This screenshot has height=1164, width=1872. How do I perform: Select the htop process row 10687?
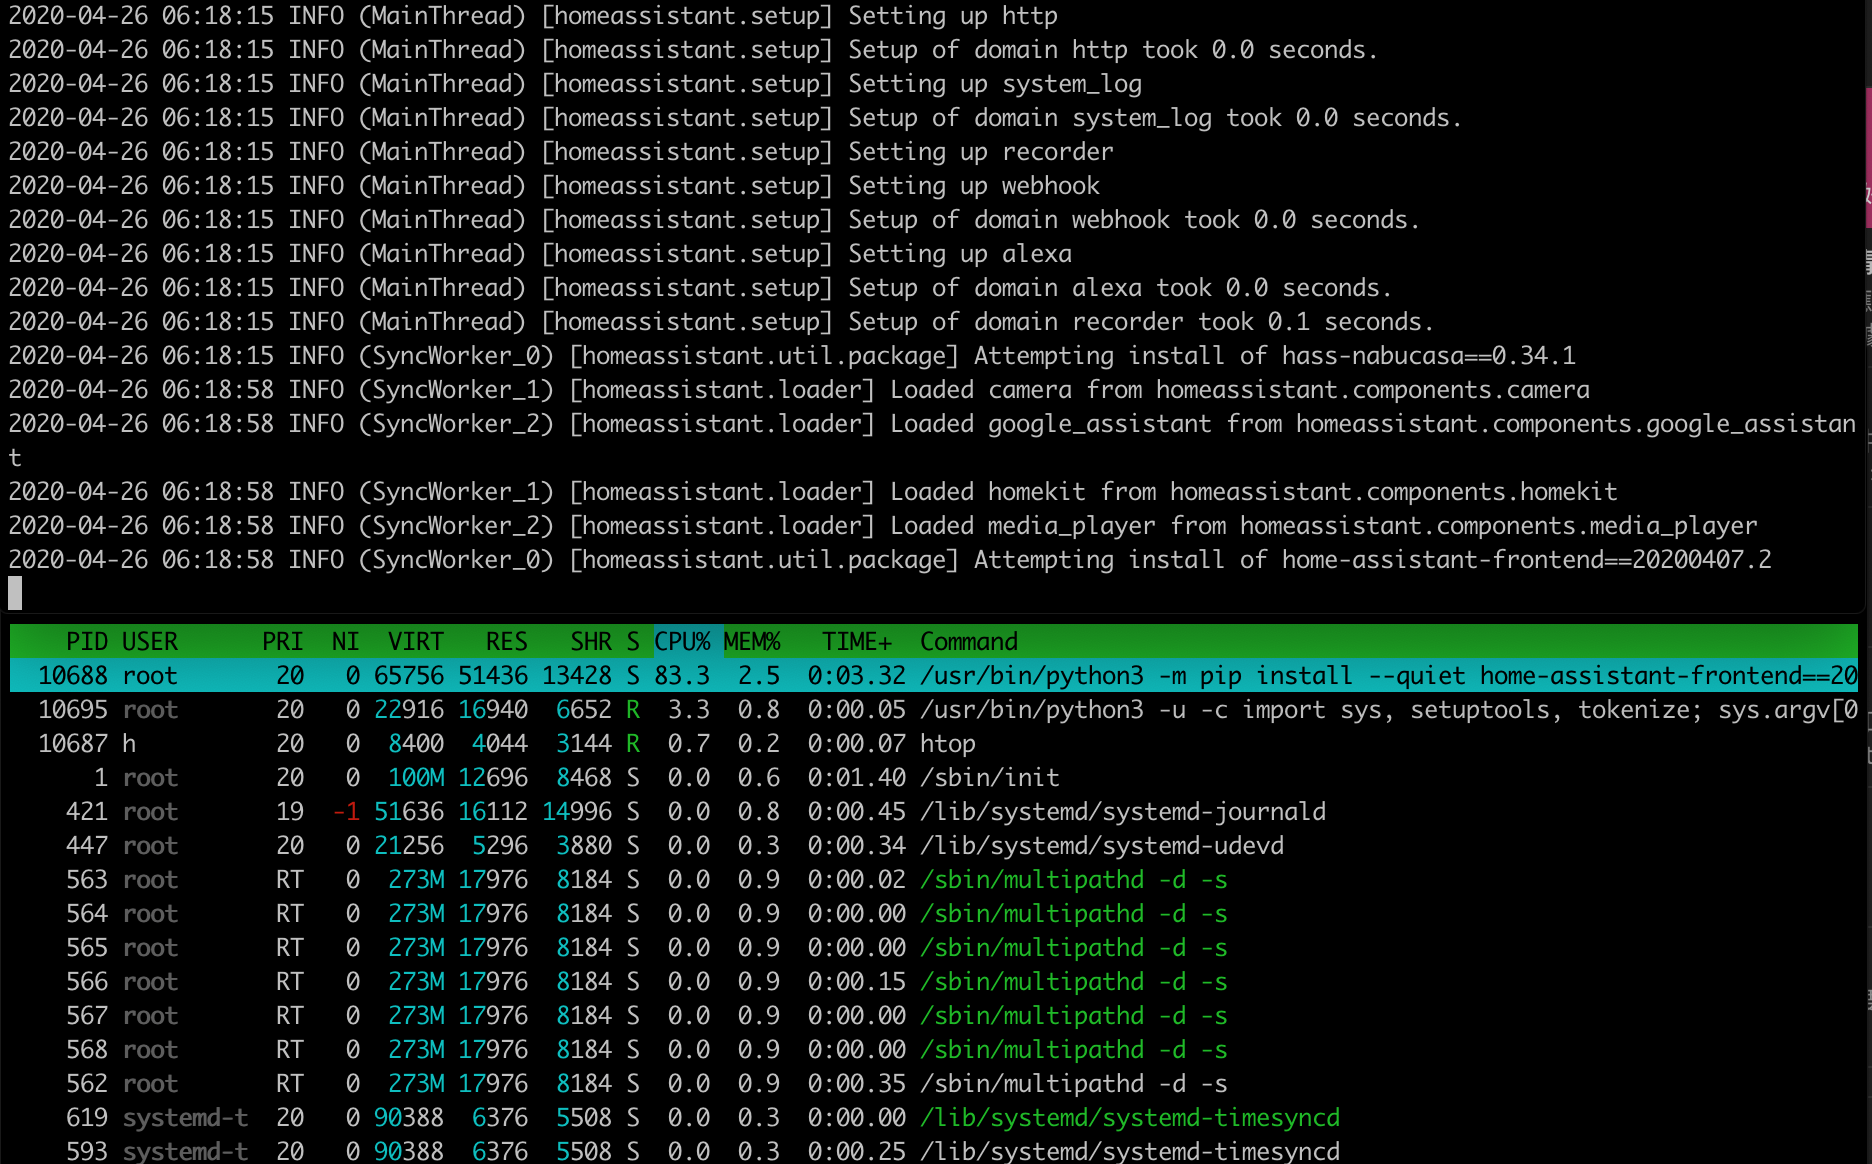coord(934,743)
